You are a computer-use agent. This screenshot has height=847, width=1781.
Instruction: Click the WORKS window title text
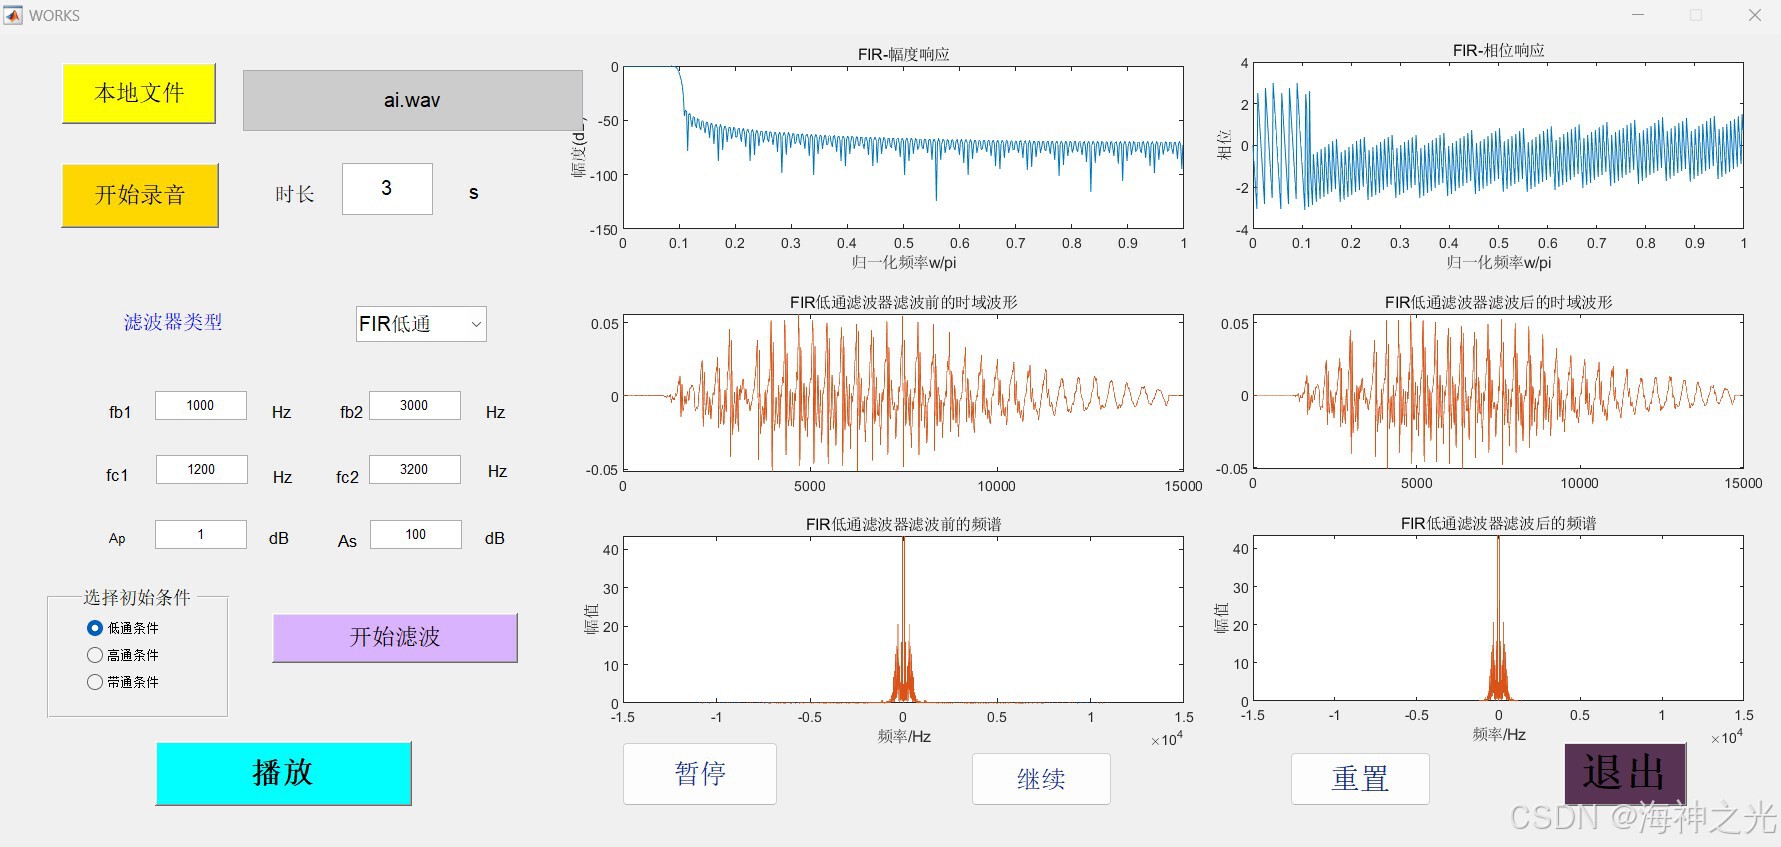[x=54, y=15]
